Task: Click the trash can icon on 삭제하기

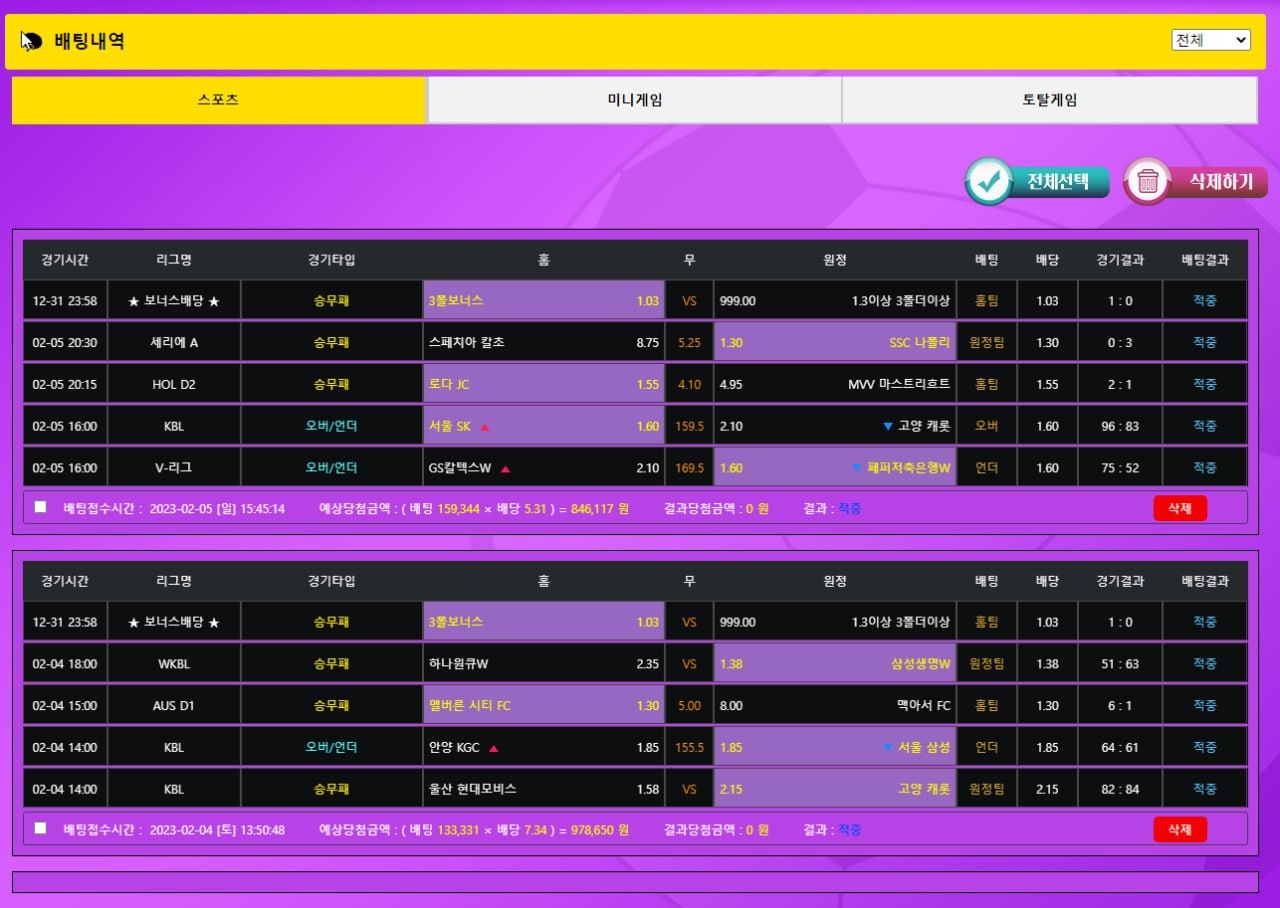Action: [x=1148, y=181]
